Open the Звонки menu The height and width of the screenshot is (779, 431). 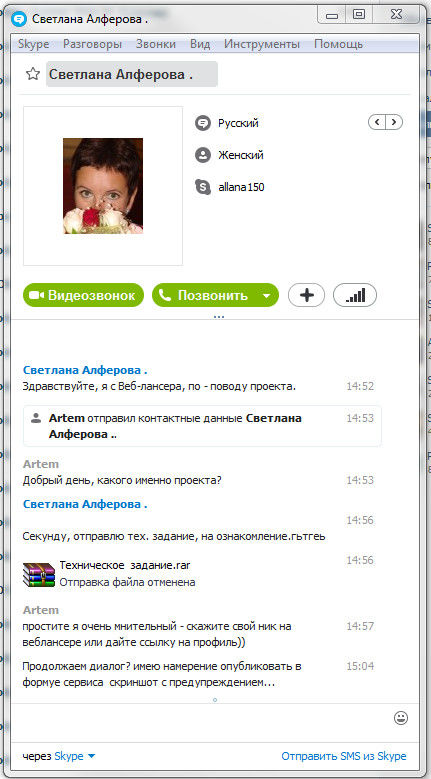(x=156, y=44)
